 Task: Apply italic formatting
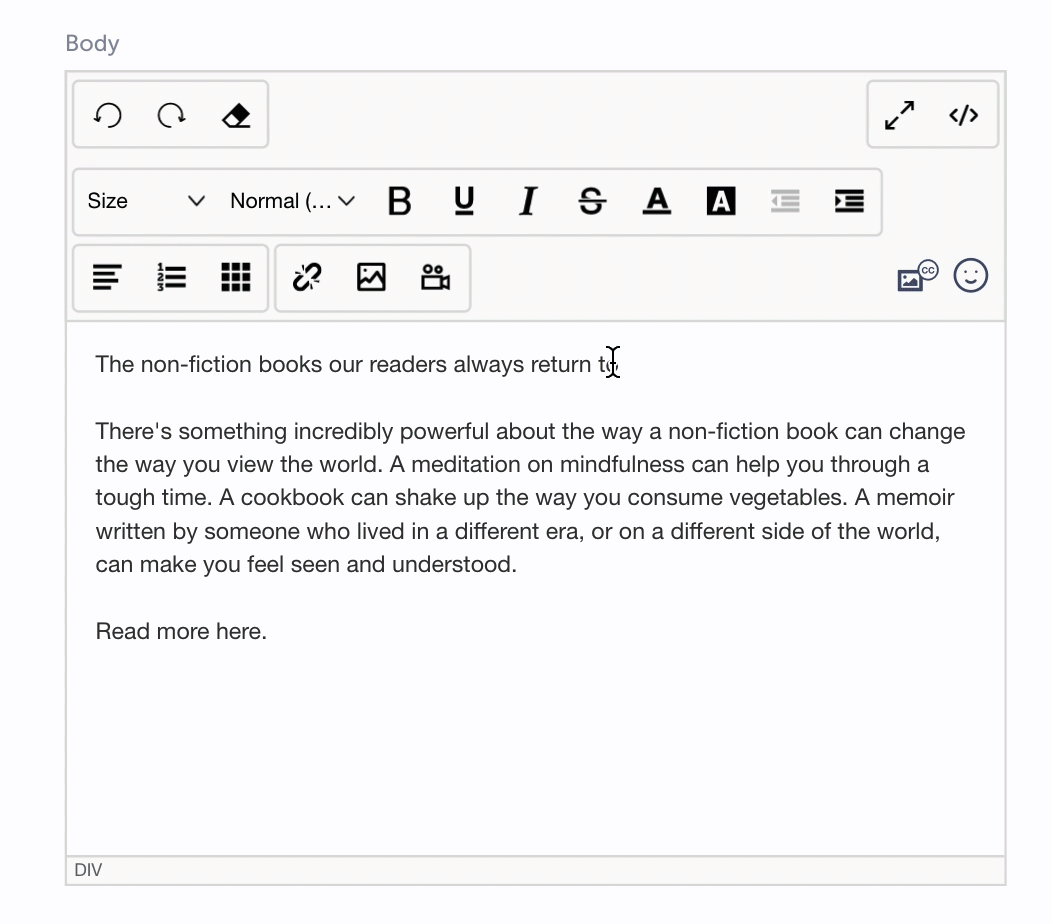(x=528, y=201)
